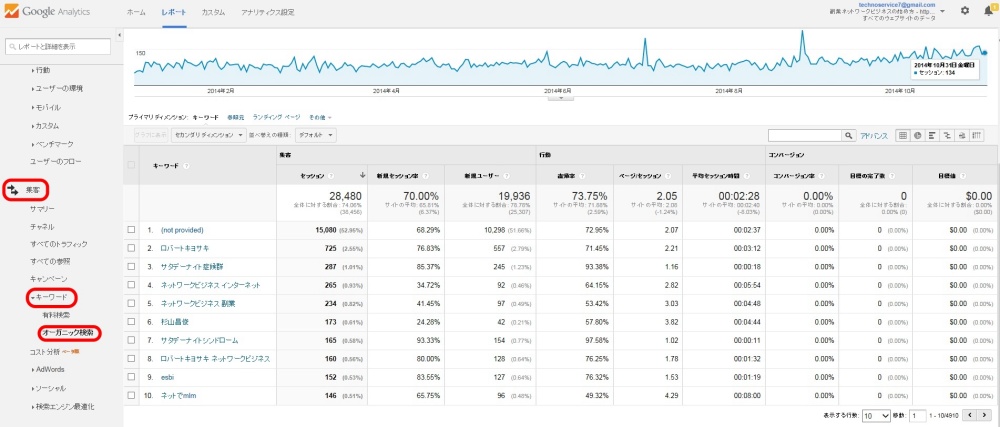This screenshot has height=427, width=1000.
Task: Open the サタデーナイトシンドローム keyword link
Action: pyautogui.click(x=199, y=340)
